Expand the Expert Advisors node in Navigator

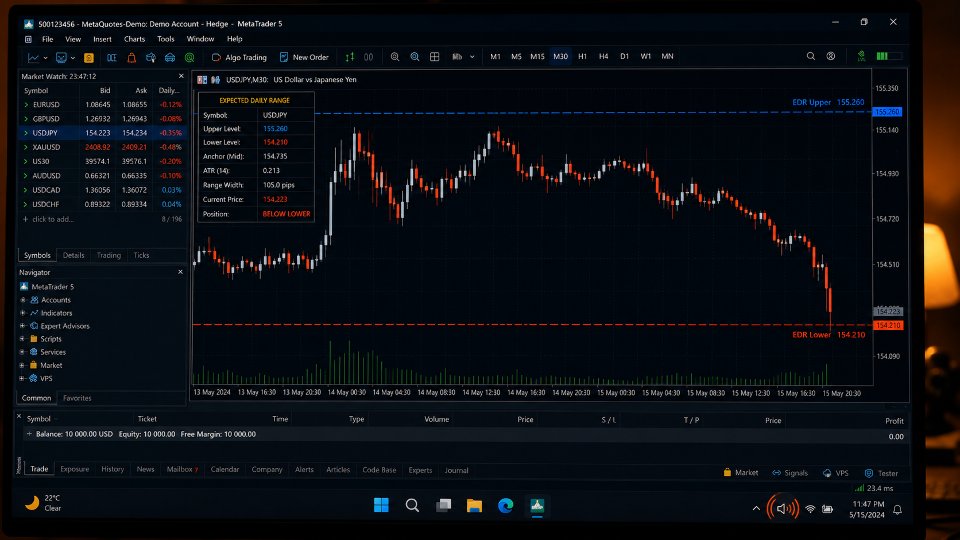tap(23, 326)
